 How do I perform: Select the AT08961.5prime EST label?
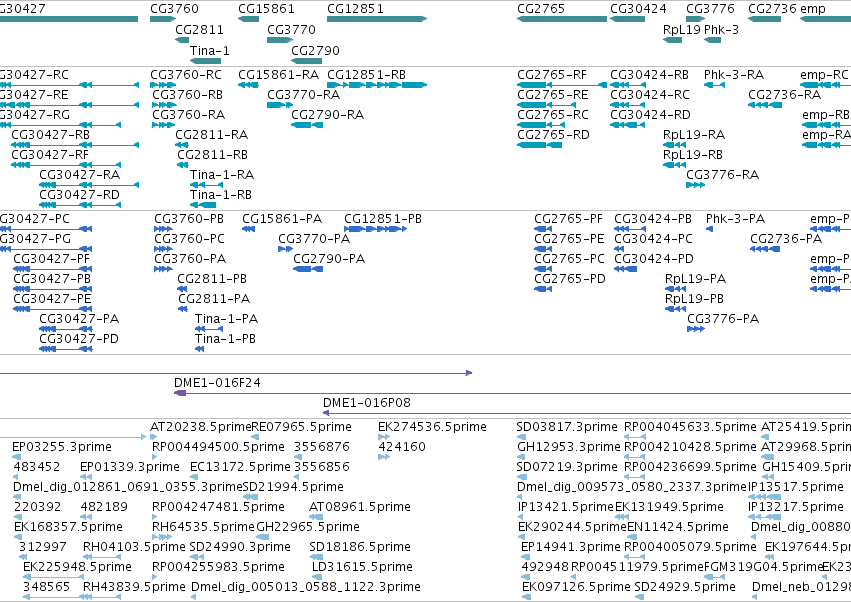point(360,508)
